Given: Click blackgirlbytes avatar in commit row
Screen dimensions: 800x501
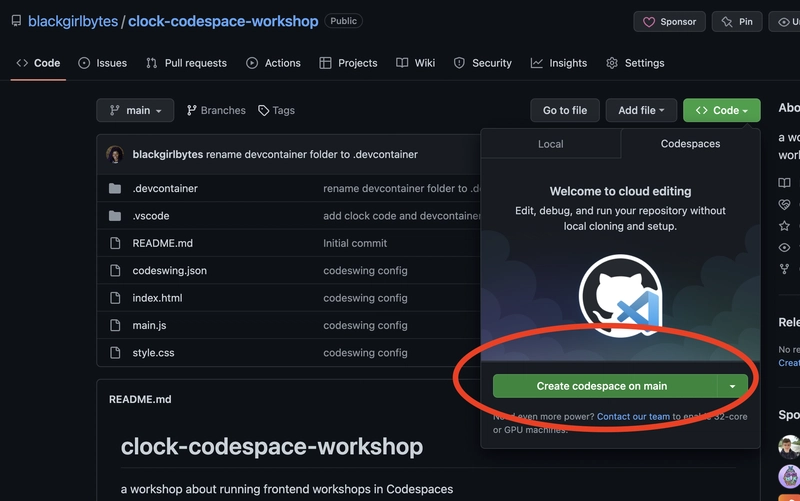Looking at the screenshot, I should (115, 154).
